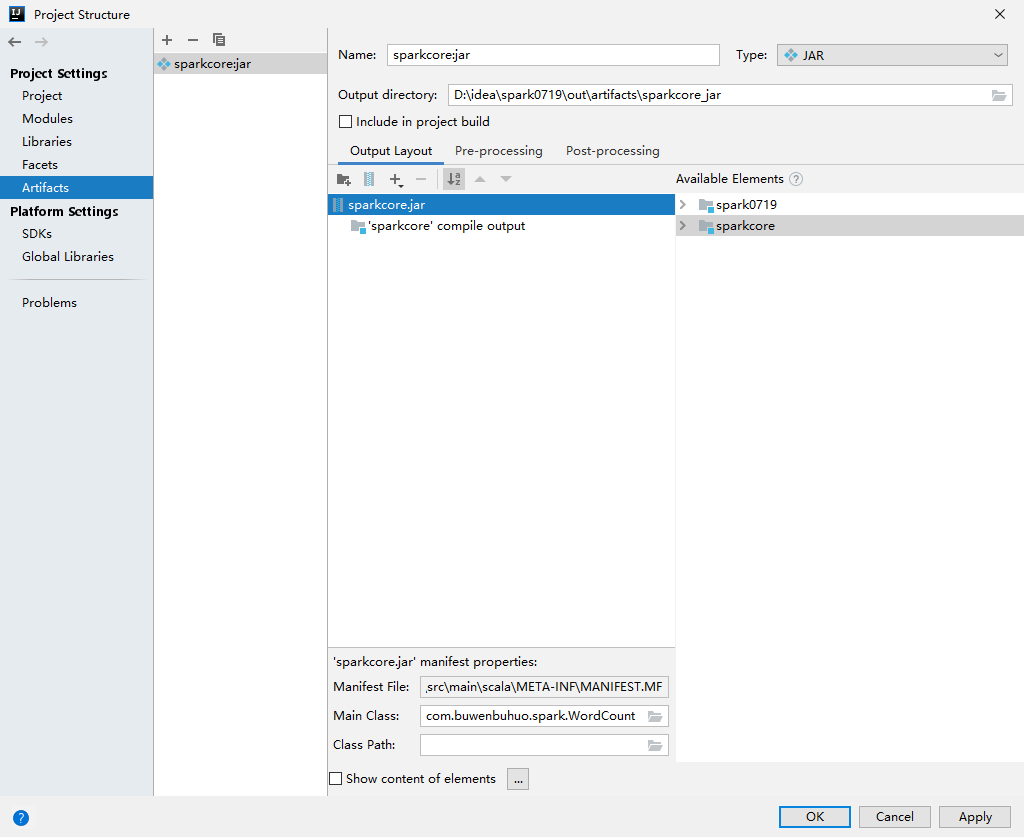This screenshot has height=837, width=1024.
Task: Confirm with the OK button
Action: [814, 817]
